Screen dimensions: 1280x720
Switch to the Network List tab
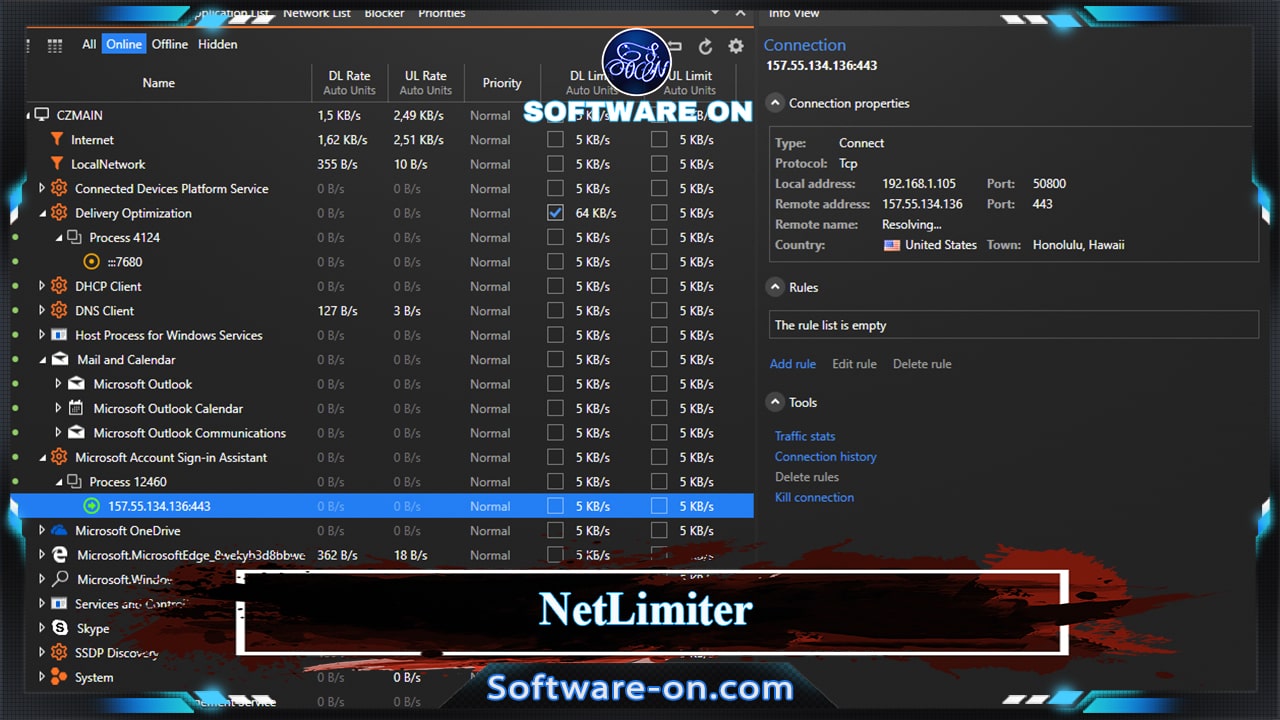317,13
